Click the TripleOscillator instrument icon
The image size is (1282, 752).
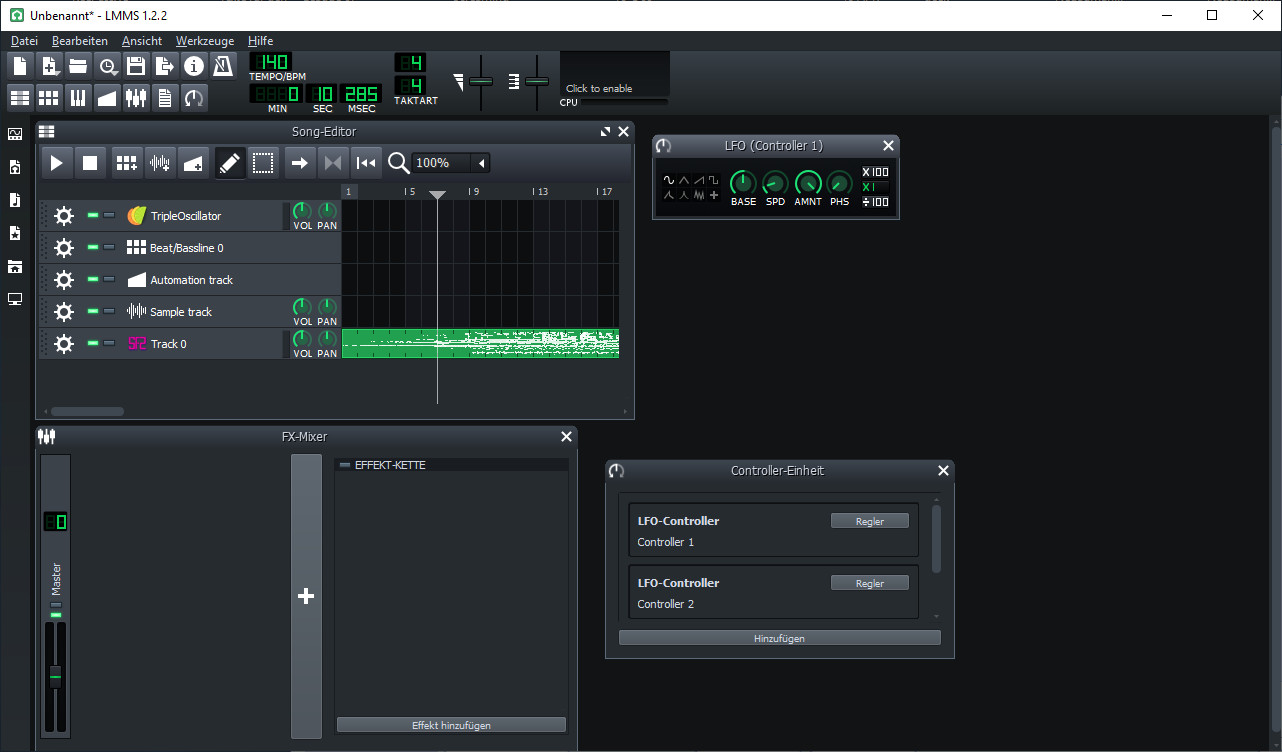136,215
